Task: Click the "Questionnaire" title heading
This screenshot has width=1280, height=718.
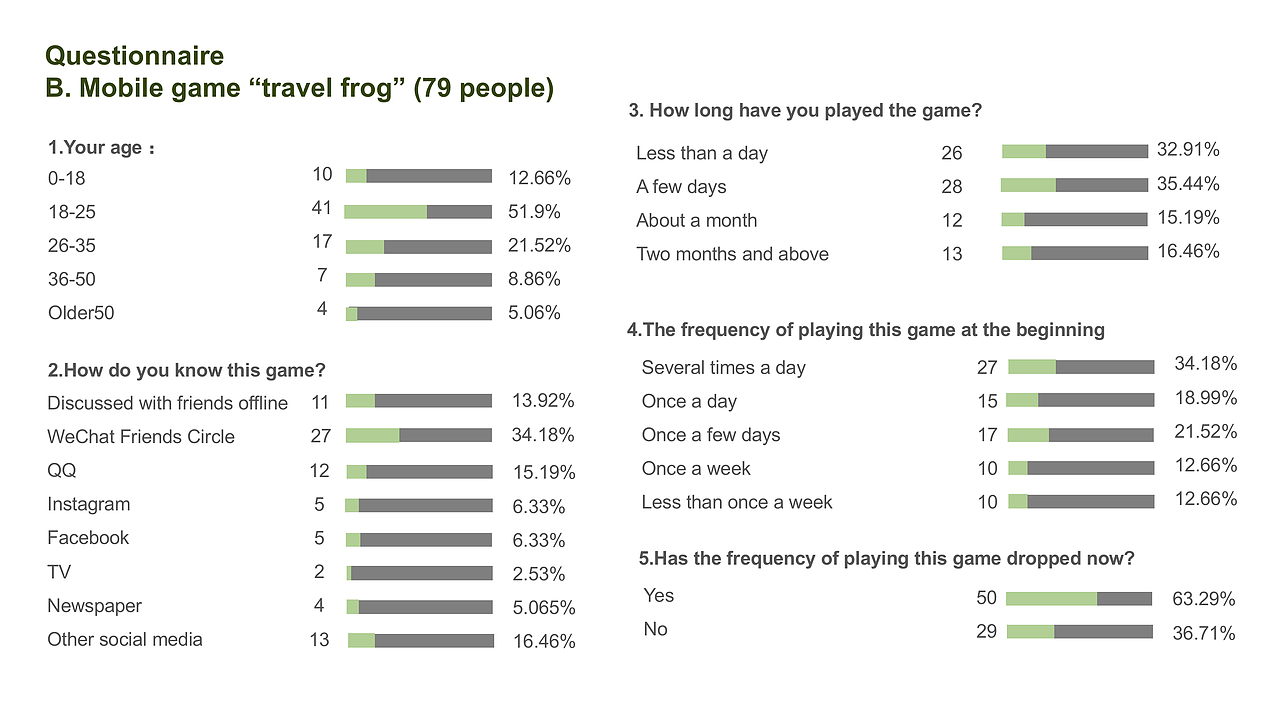Action: 135,55
